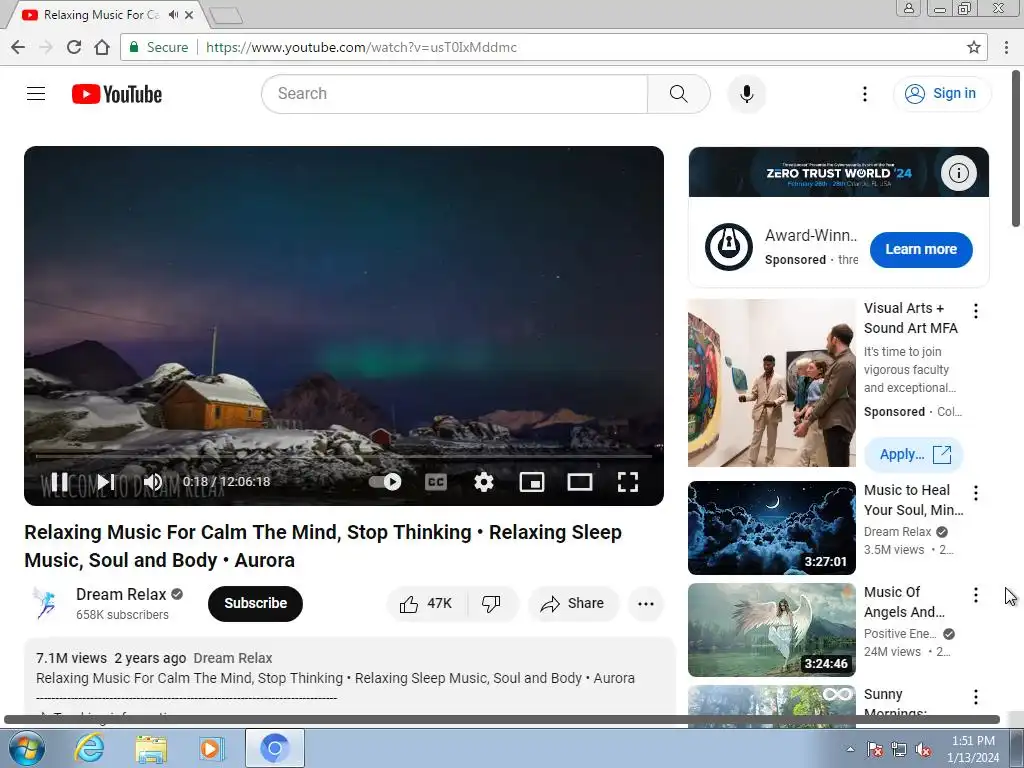Click the search magnifier button
Viewport: 1024px width, 768px height.
[679, 94]
